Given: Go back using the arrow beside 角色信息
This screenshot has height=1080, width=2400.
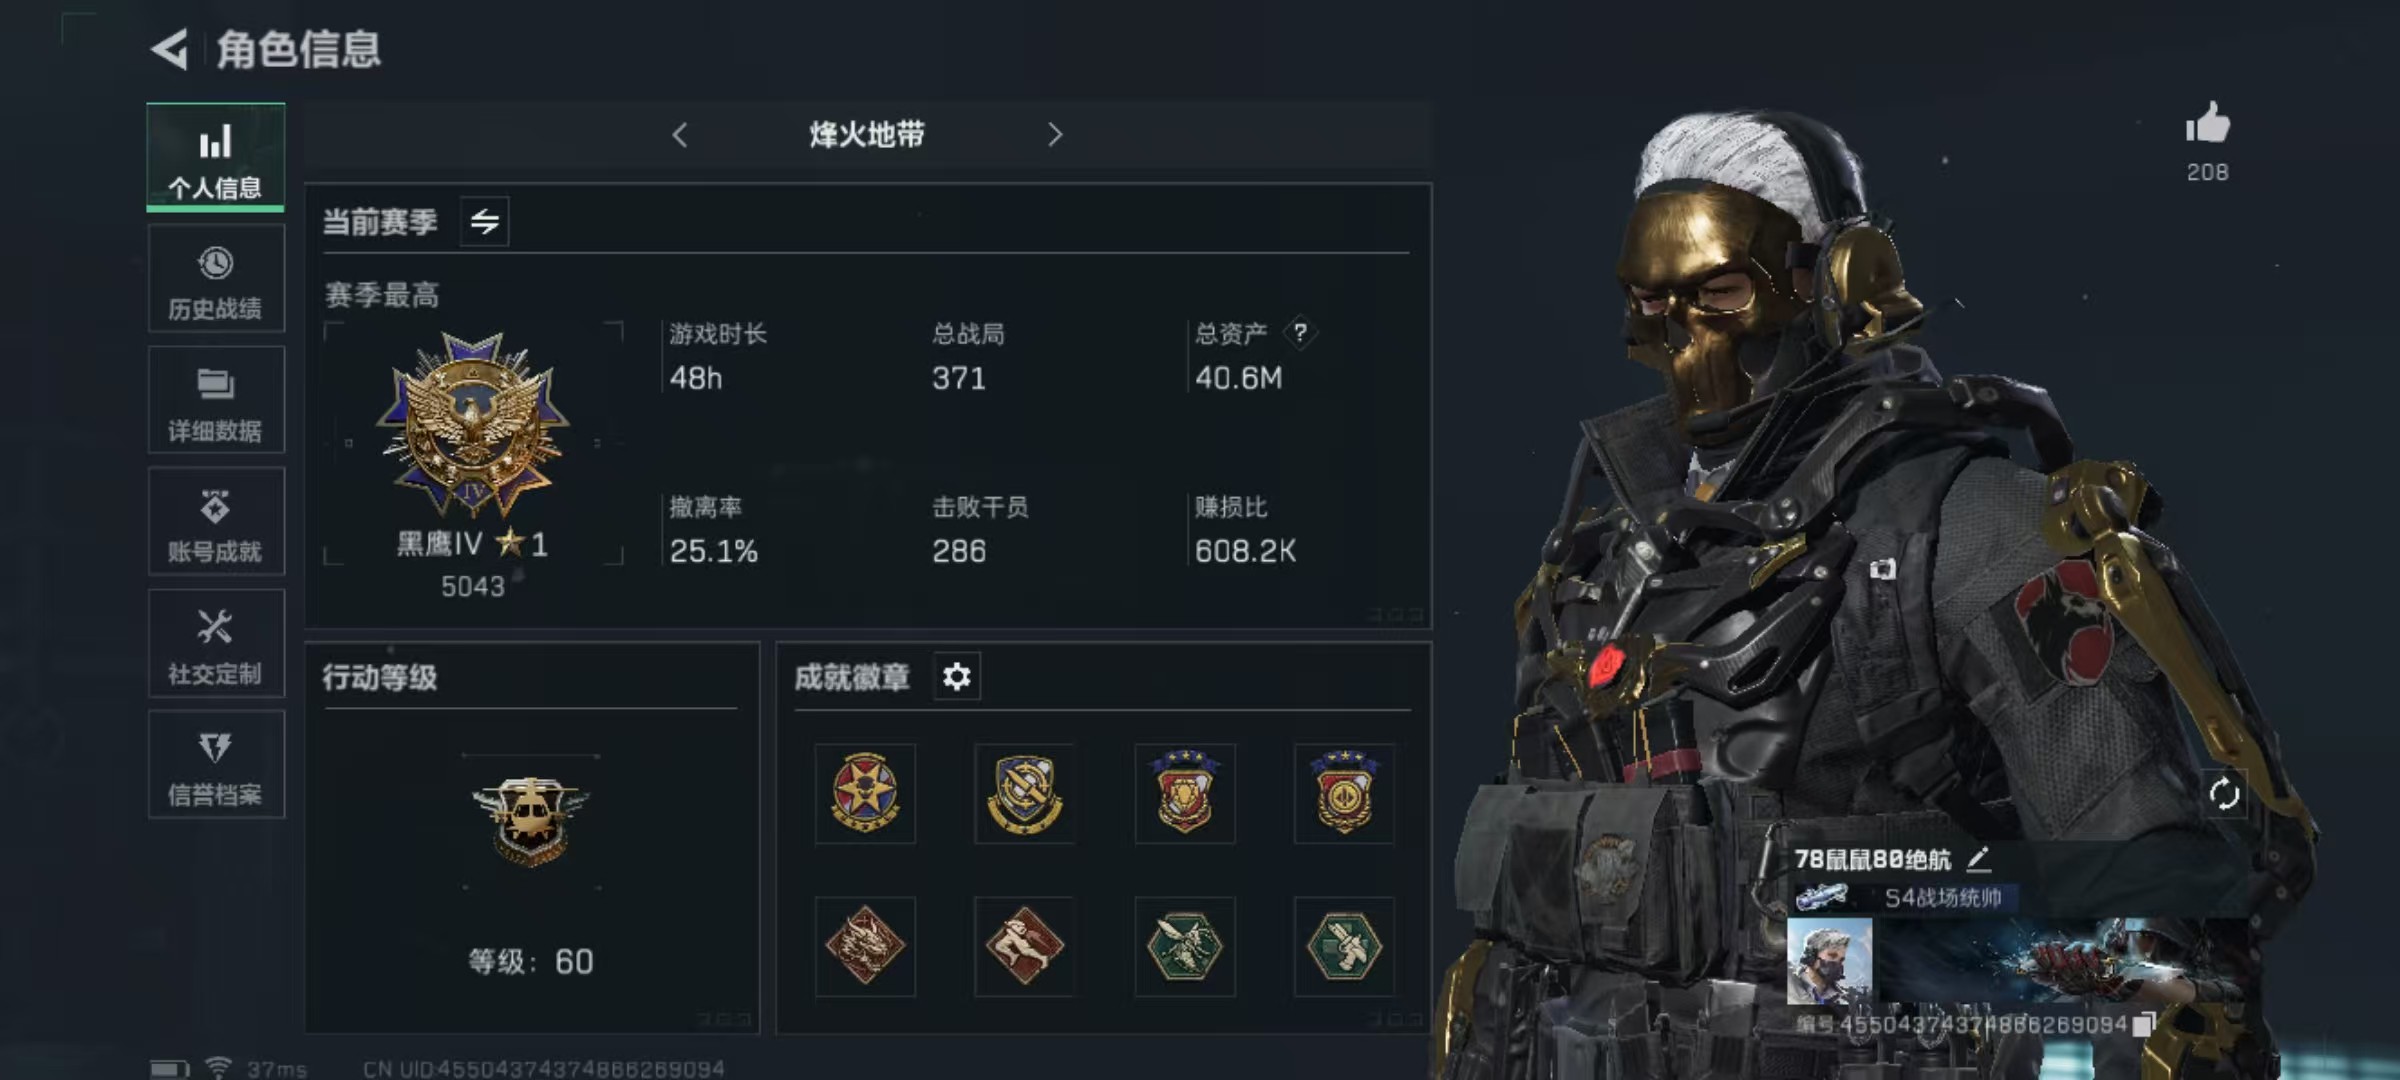Looking at the screenshot, I should click(170, 49).
